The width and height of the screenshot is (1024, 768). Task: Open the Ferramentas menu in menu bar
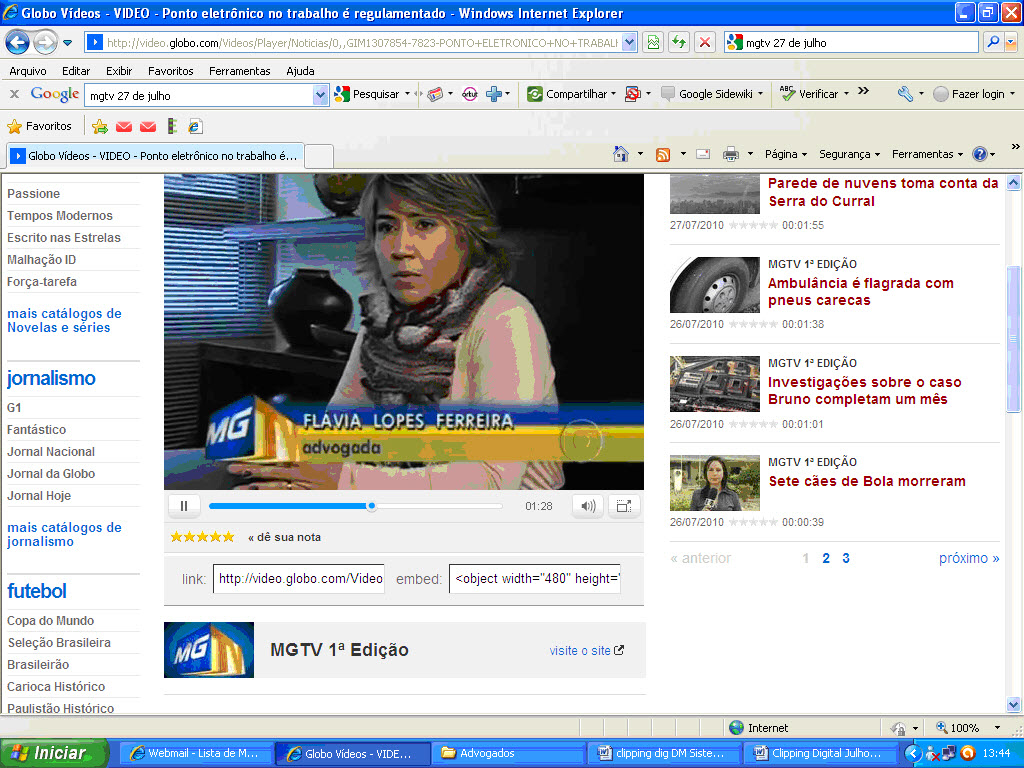(239, 71)
